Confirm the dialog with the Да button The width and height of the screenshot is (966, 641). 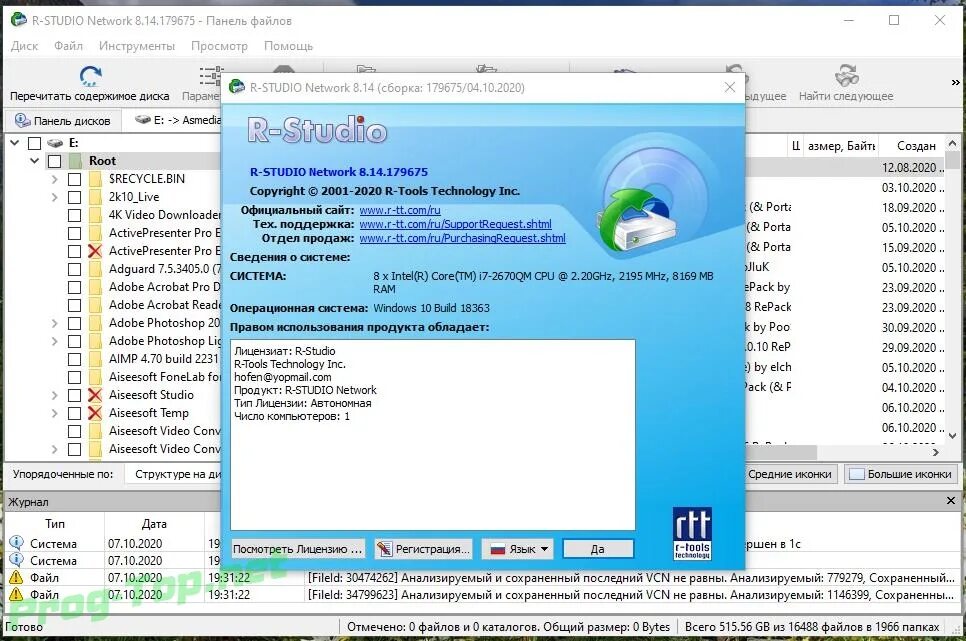(x=598, y=549)
